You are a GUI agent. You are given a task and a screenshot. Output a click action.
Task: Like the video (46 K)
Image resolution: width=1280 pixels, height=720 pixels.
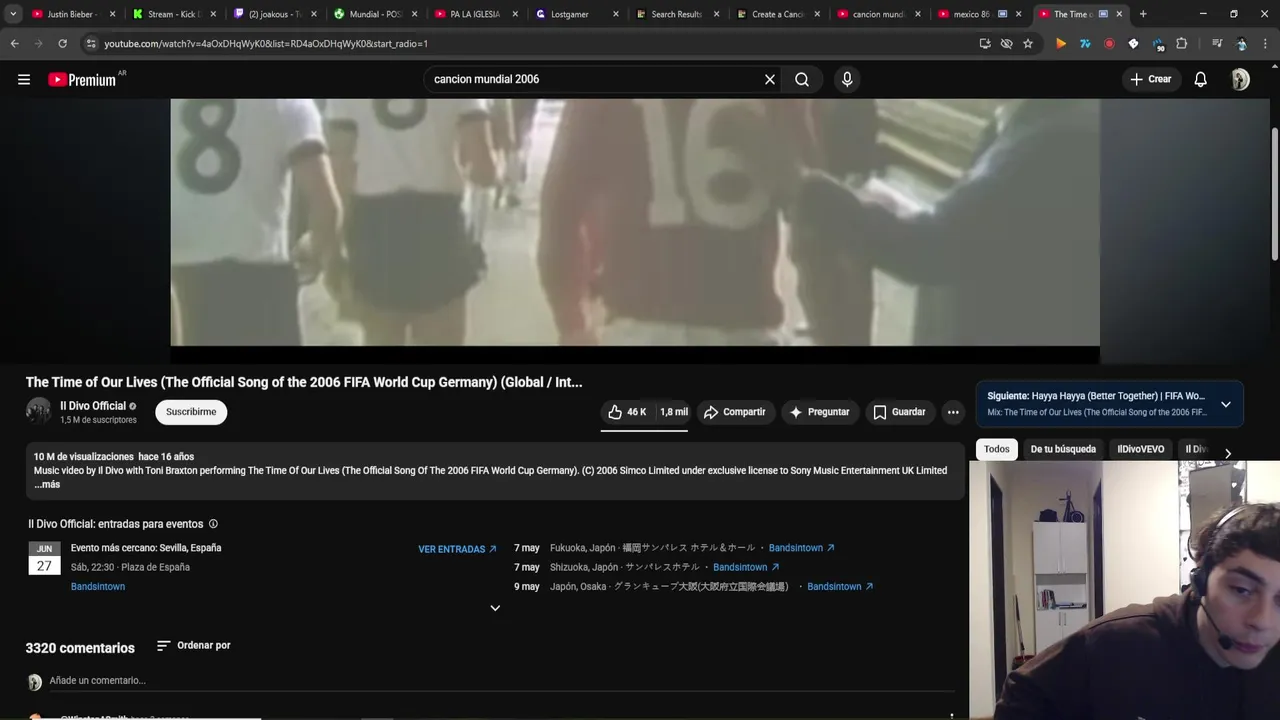click(x=627, y=412)
